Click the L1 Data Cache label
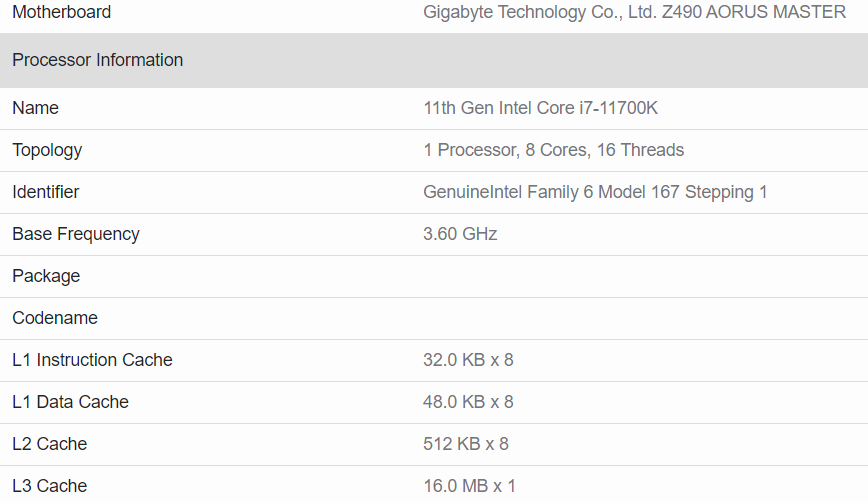The height and width of the screenshot is (503, 868). 70,402
